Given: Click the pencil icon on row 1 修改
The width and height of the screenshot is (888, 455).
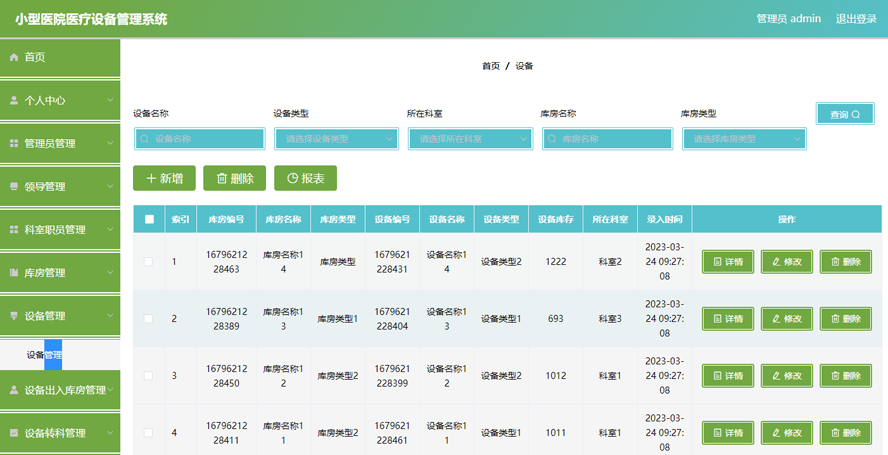Looking at the screenshot, I should [x=776, y=262].
